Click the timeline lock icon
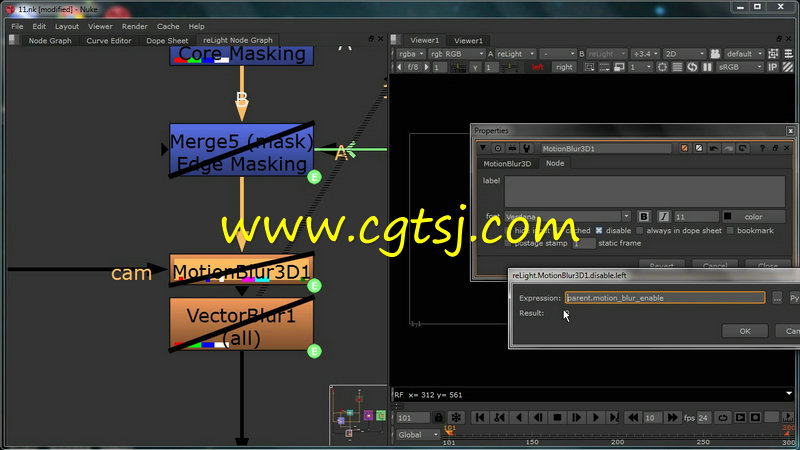 point(438,417)
